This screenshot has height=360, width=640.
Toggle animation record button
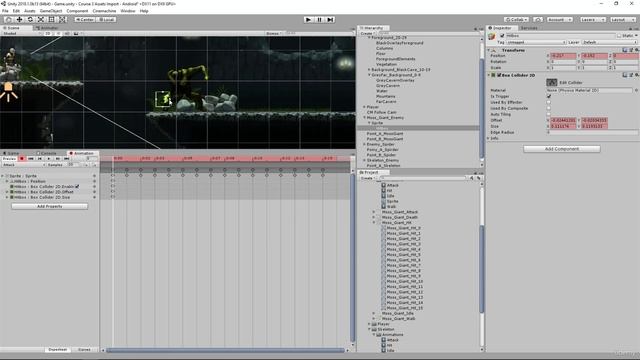[22, 158]
